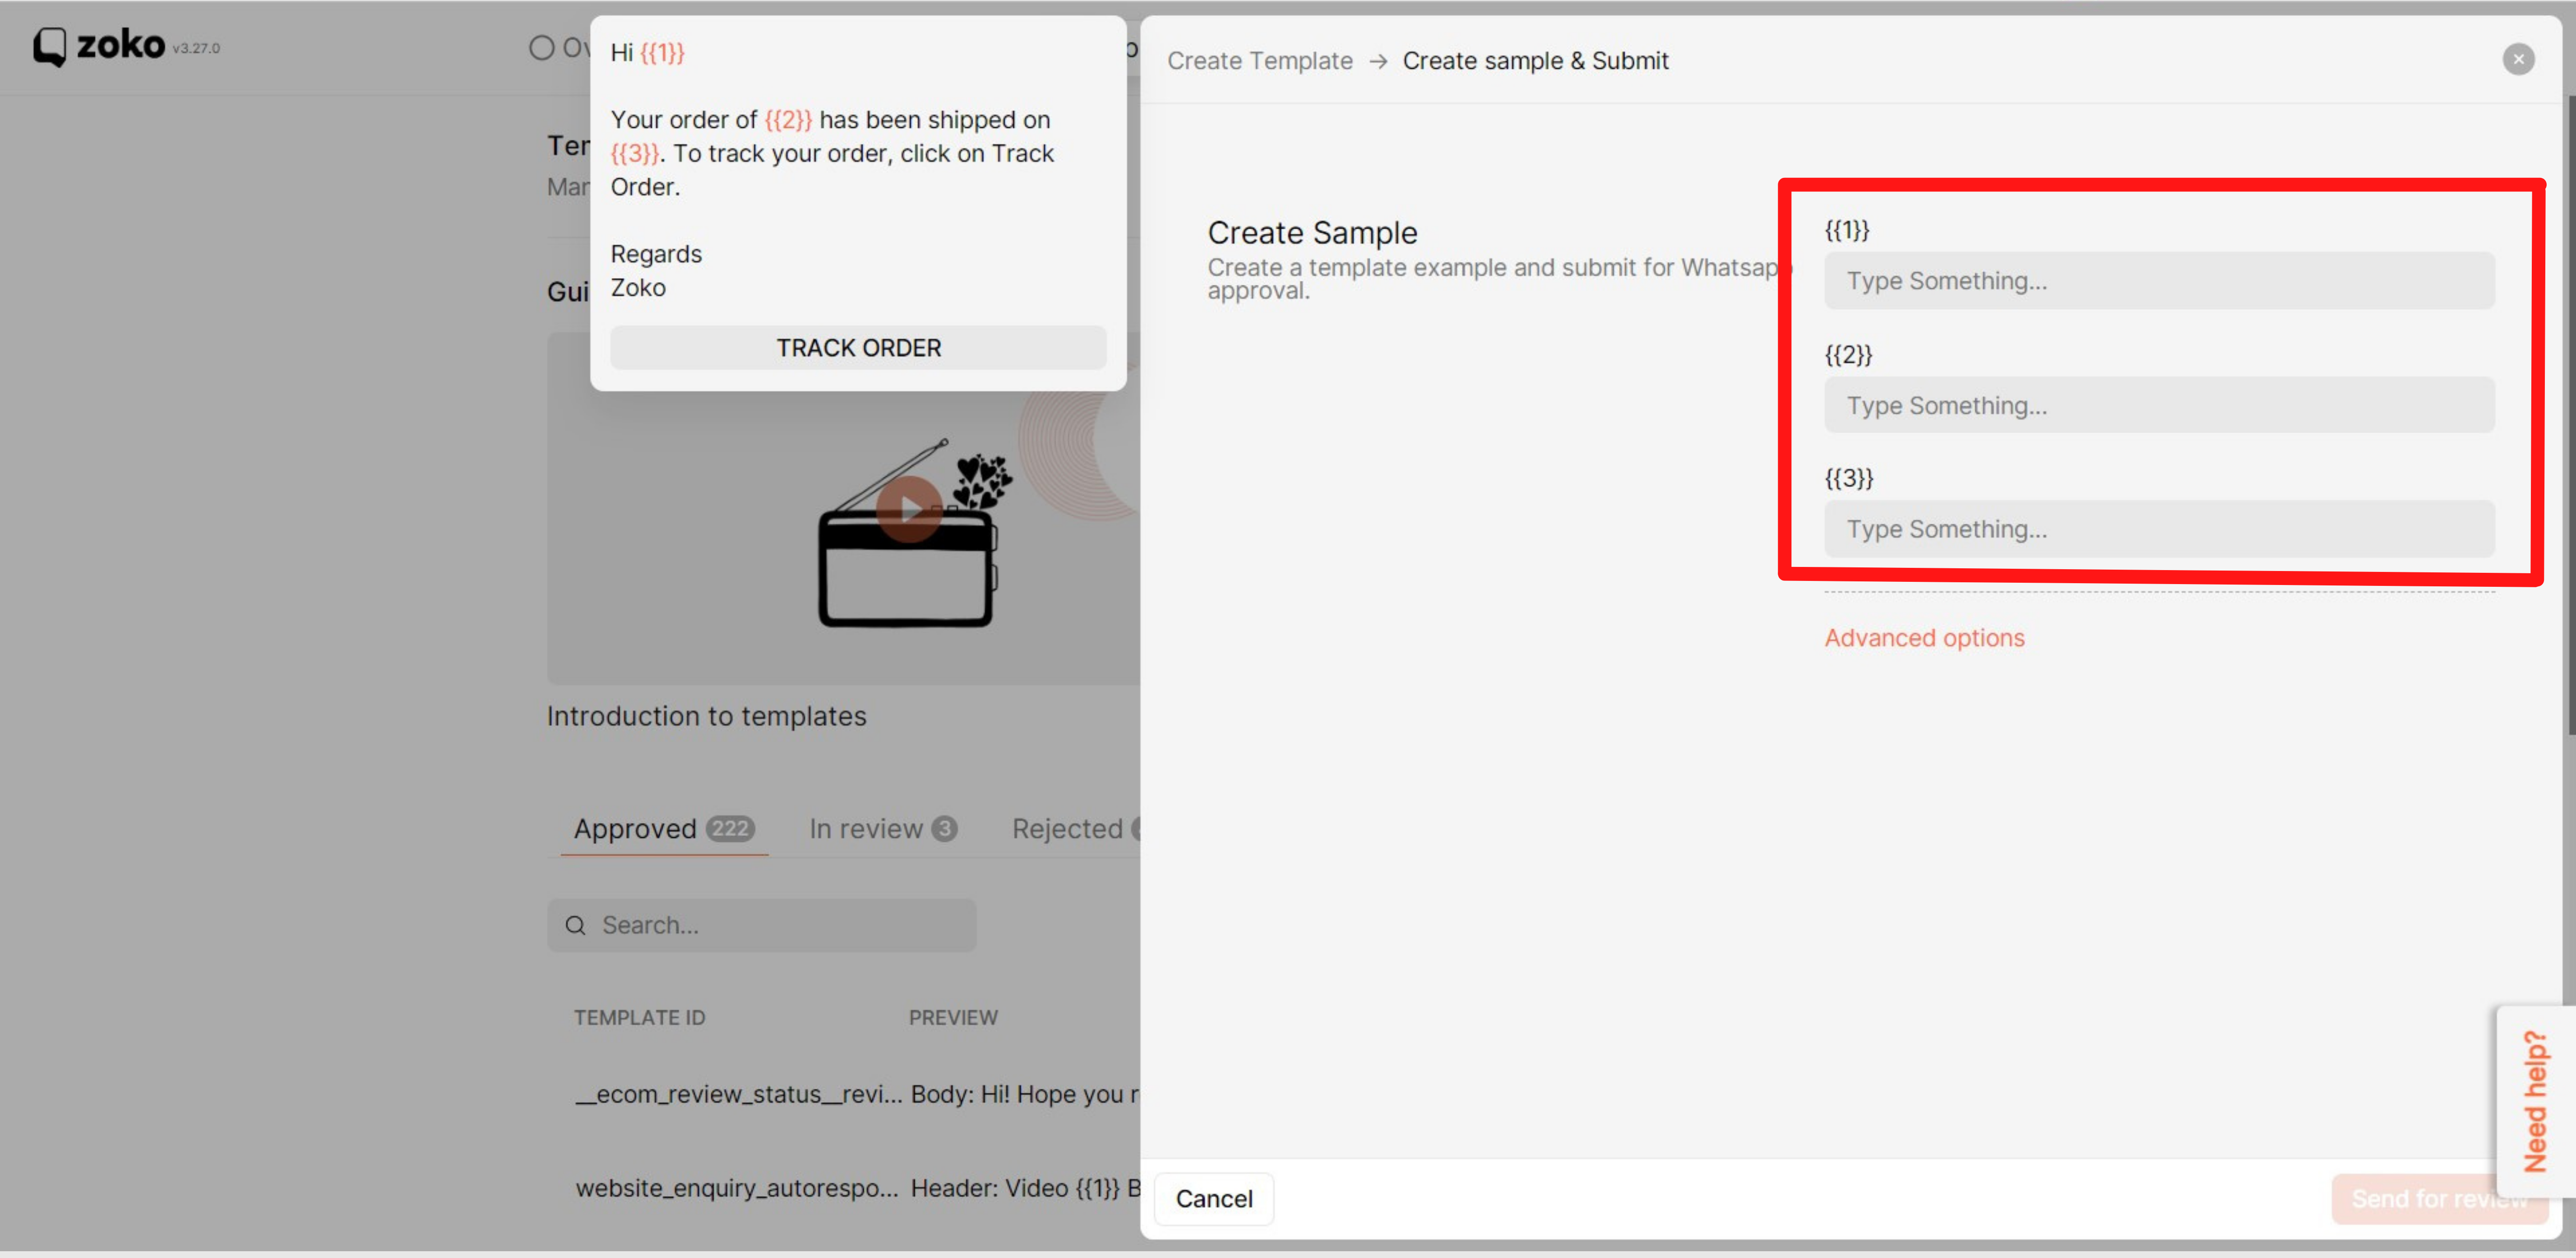Fill the {{1}} sample input field
This screenshot has width=2576, height=1258.
[x=2158, y=281]
